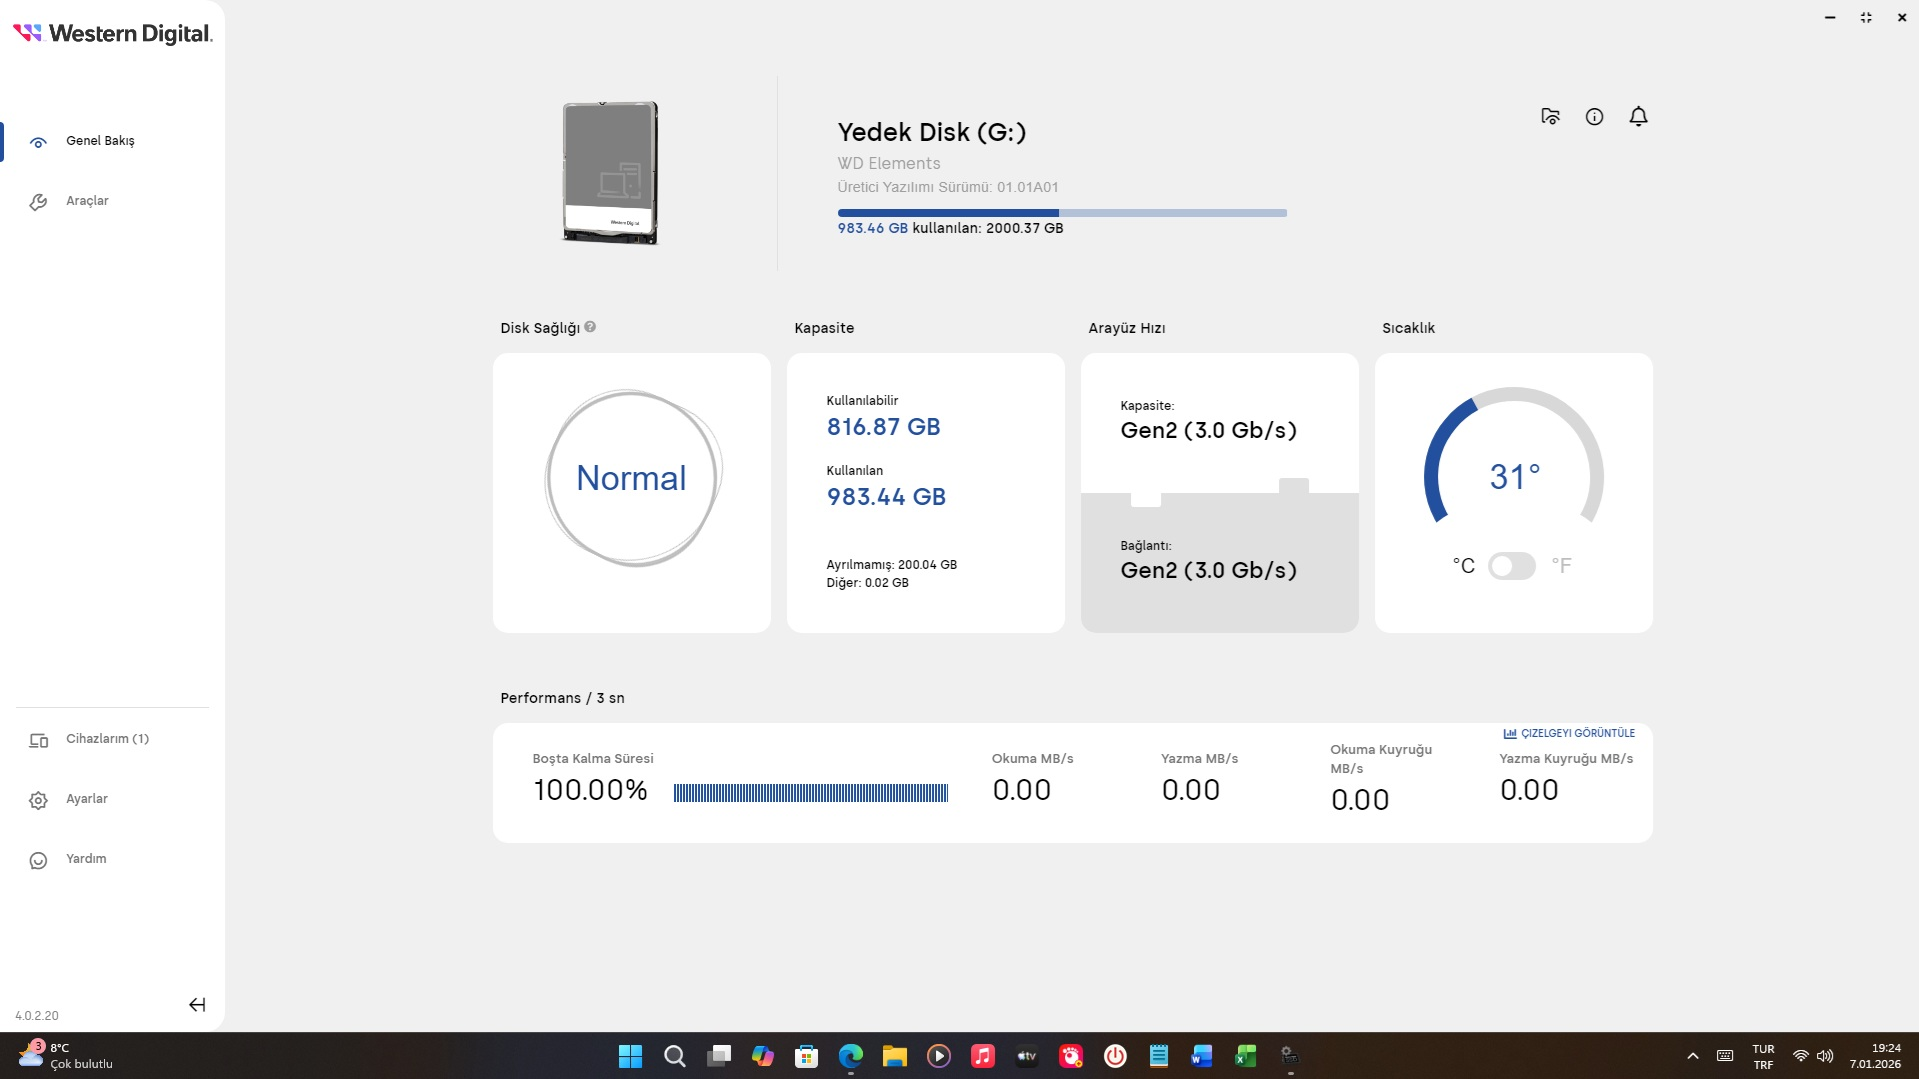This screenshot has height=1079, width=1919.
Task: Click the idle time bar graph
Action: [x=810, y=793]
